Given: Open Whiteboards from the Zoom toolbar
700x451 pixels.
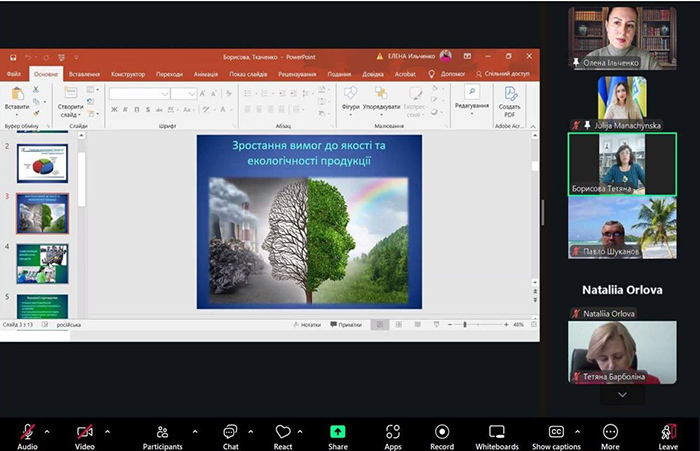Looking at the screenshot, I should [497, 431].
